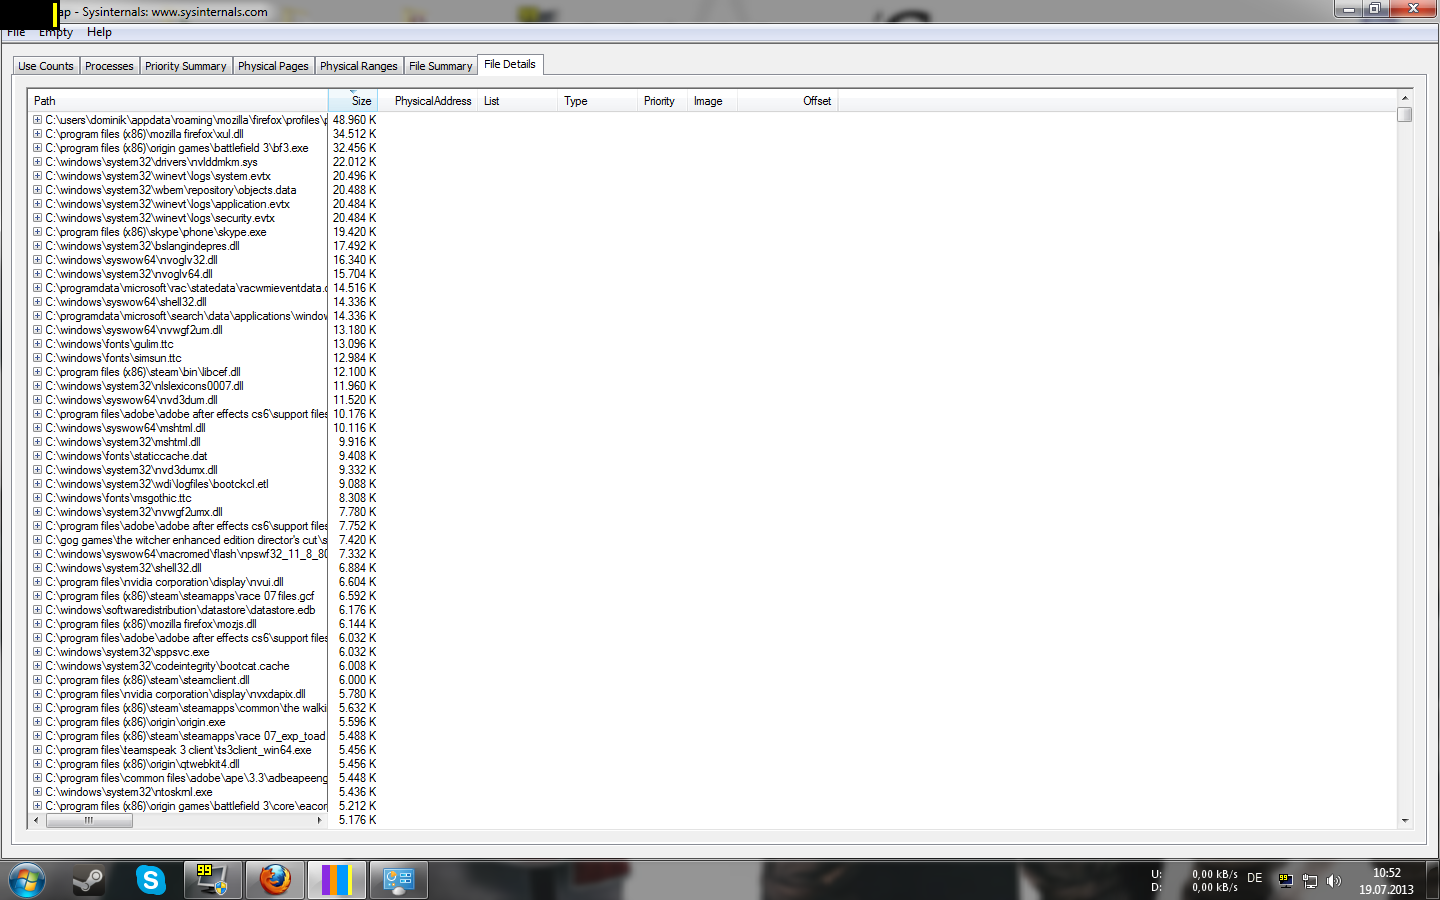This screenshot has width=1440, height=900.
Task: Sort by the Size column header
Action: coord(352,101)
